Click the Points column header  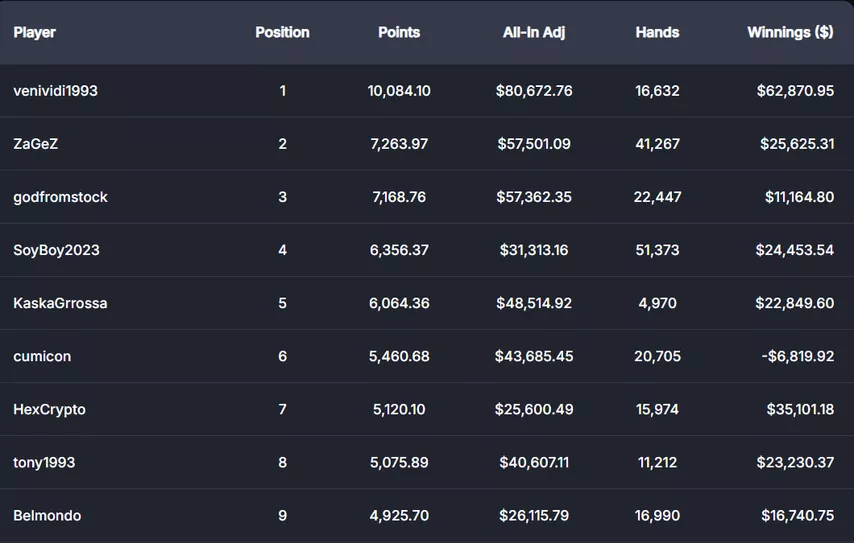coord(399,32)
